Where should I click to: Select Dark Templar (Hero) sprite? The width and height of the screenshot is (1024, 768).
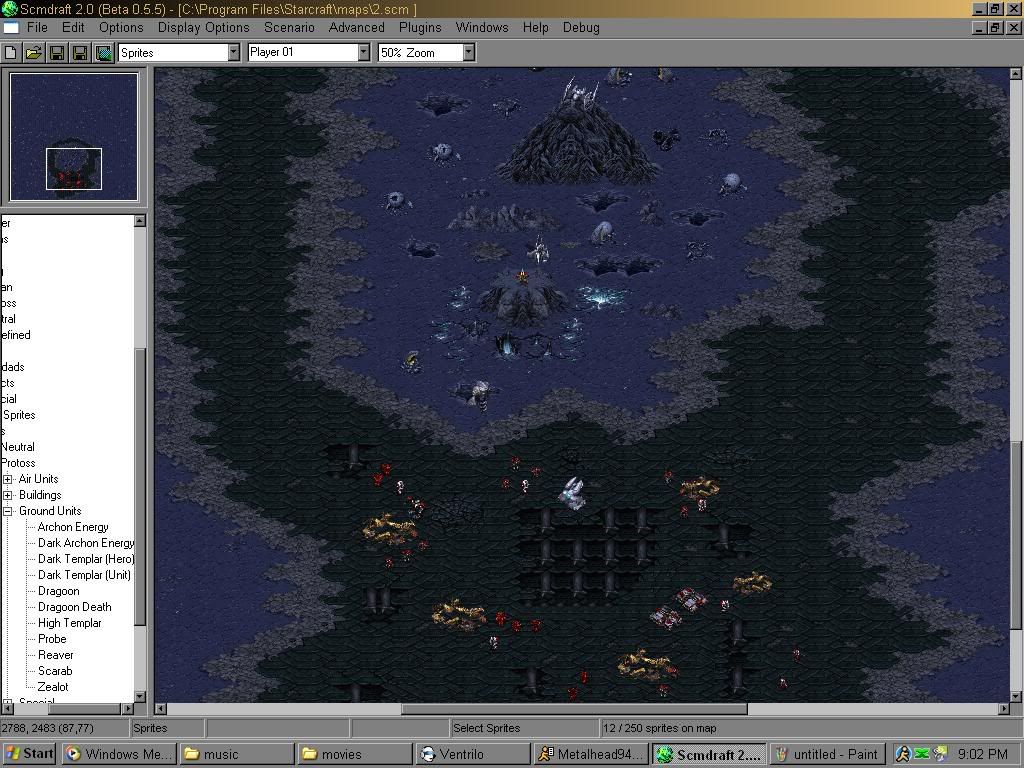[86, 559]
